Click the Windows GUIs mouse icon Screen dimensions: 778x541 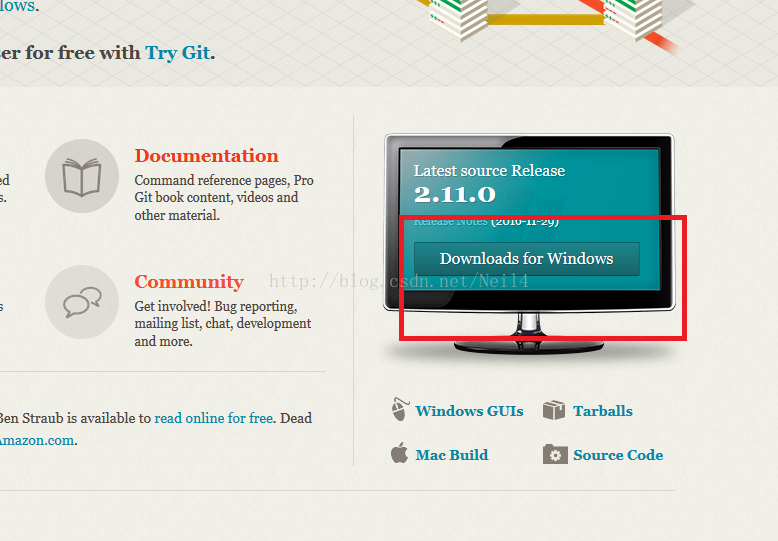tap(400, 409)
